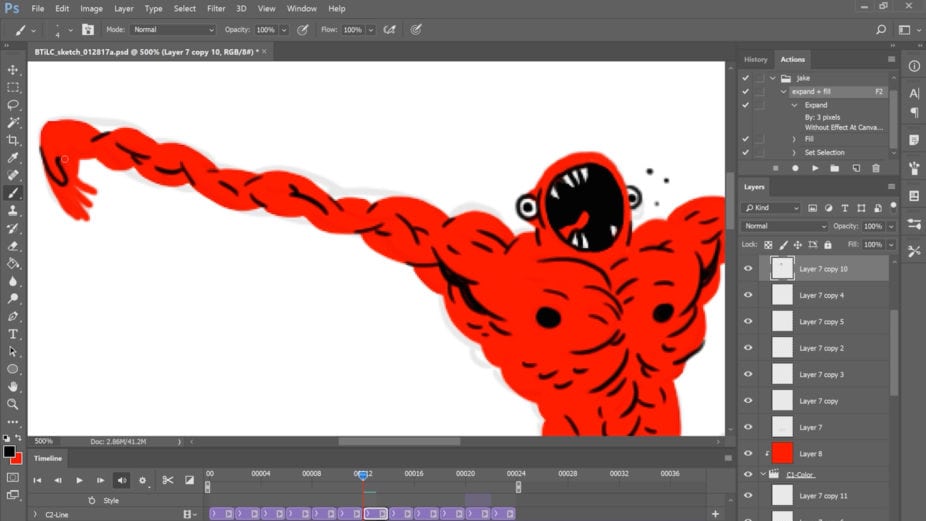This screenshot has height=521, width=926.
Task: Open the brush Mode dropdown
Action: tap(173, 30)
